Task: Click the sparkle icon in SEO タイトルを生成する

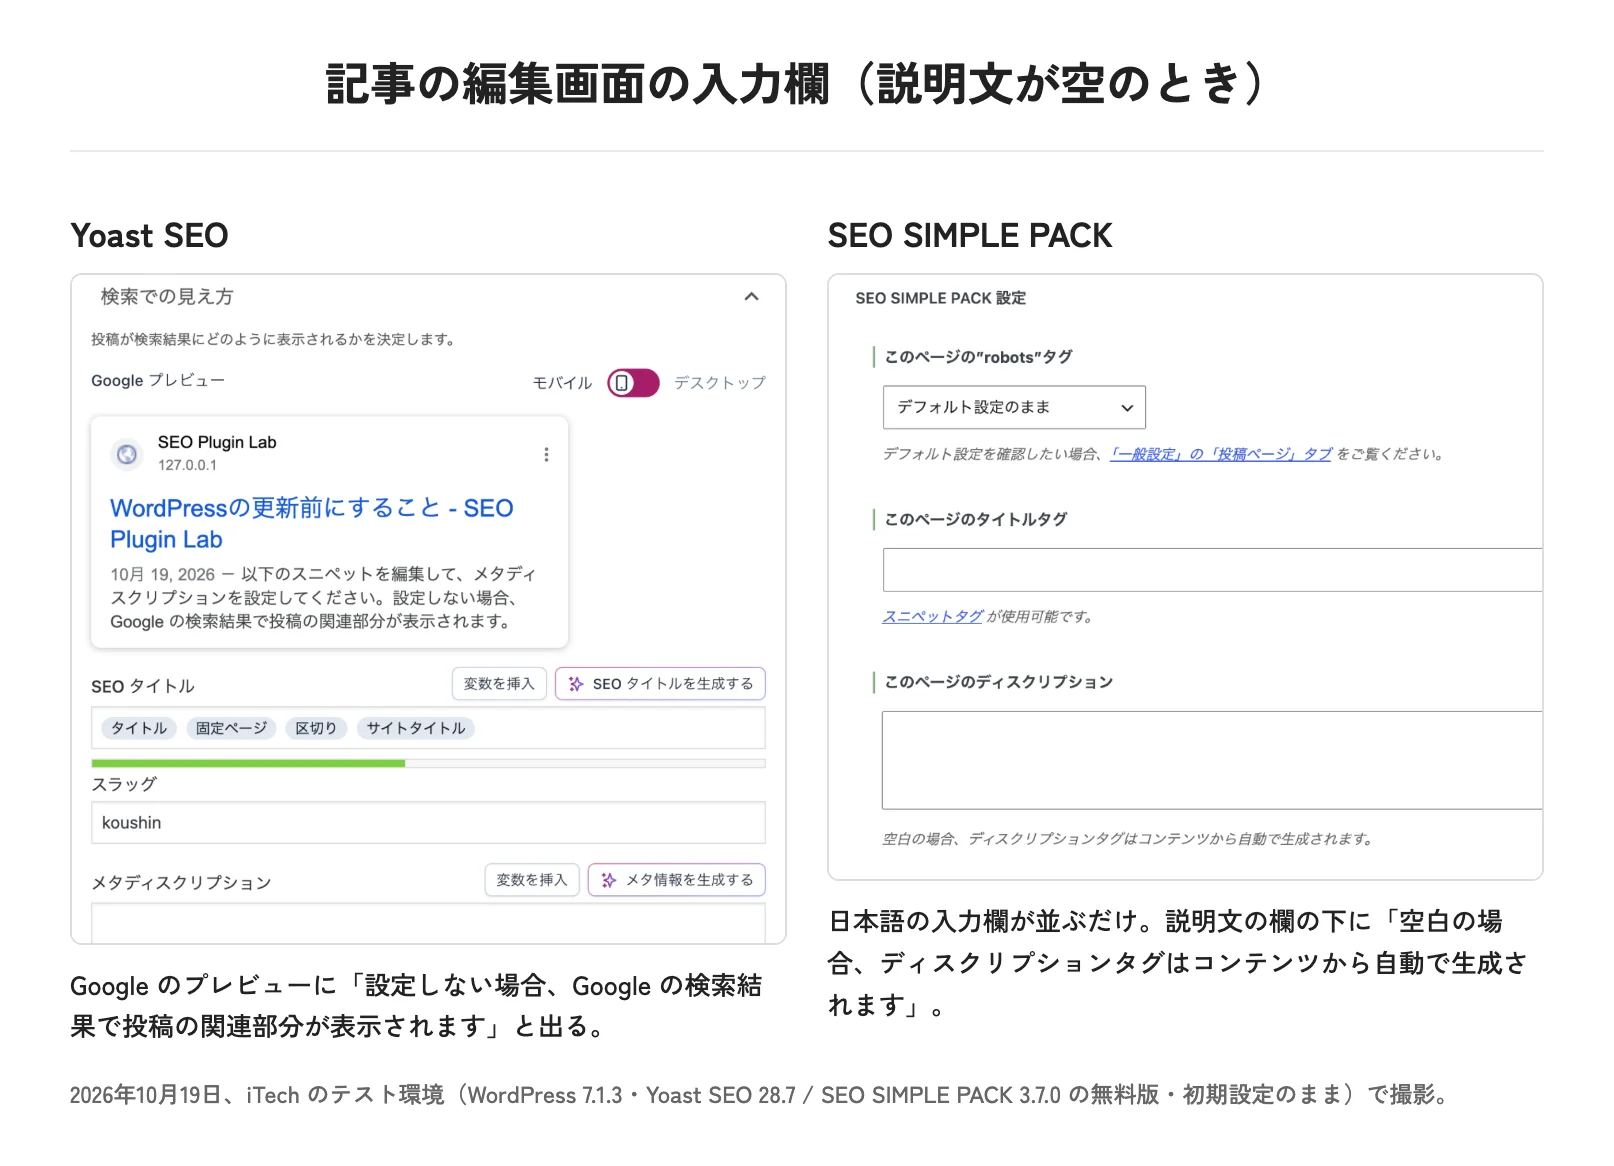Action: click(576, 684)
